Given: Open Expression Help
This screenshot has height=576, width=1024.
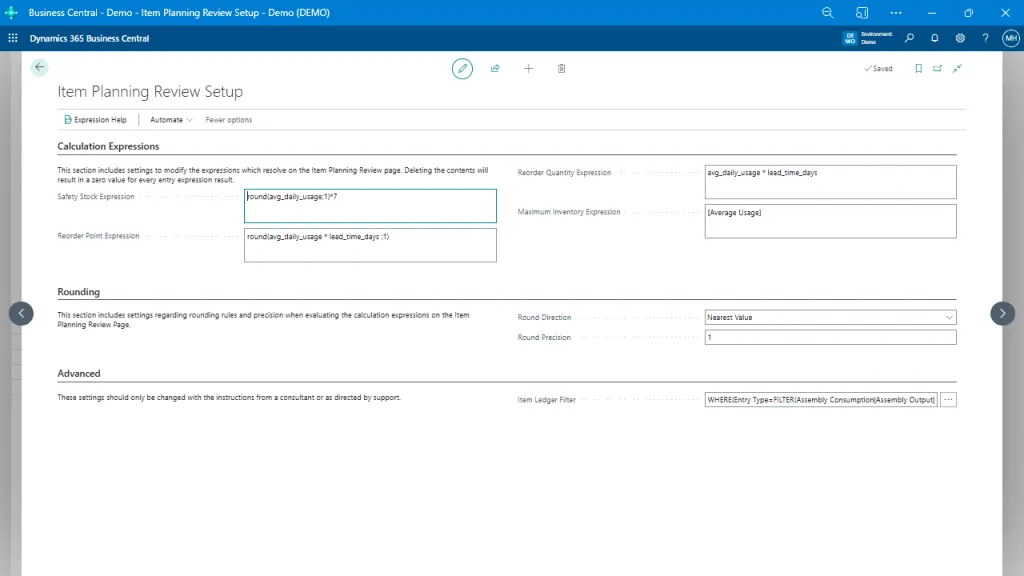Looking at the screenshot, I should (95, 119).
